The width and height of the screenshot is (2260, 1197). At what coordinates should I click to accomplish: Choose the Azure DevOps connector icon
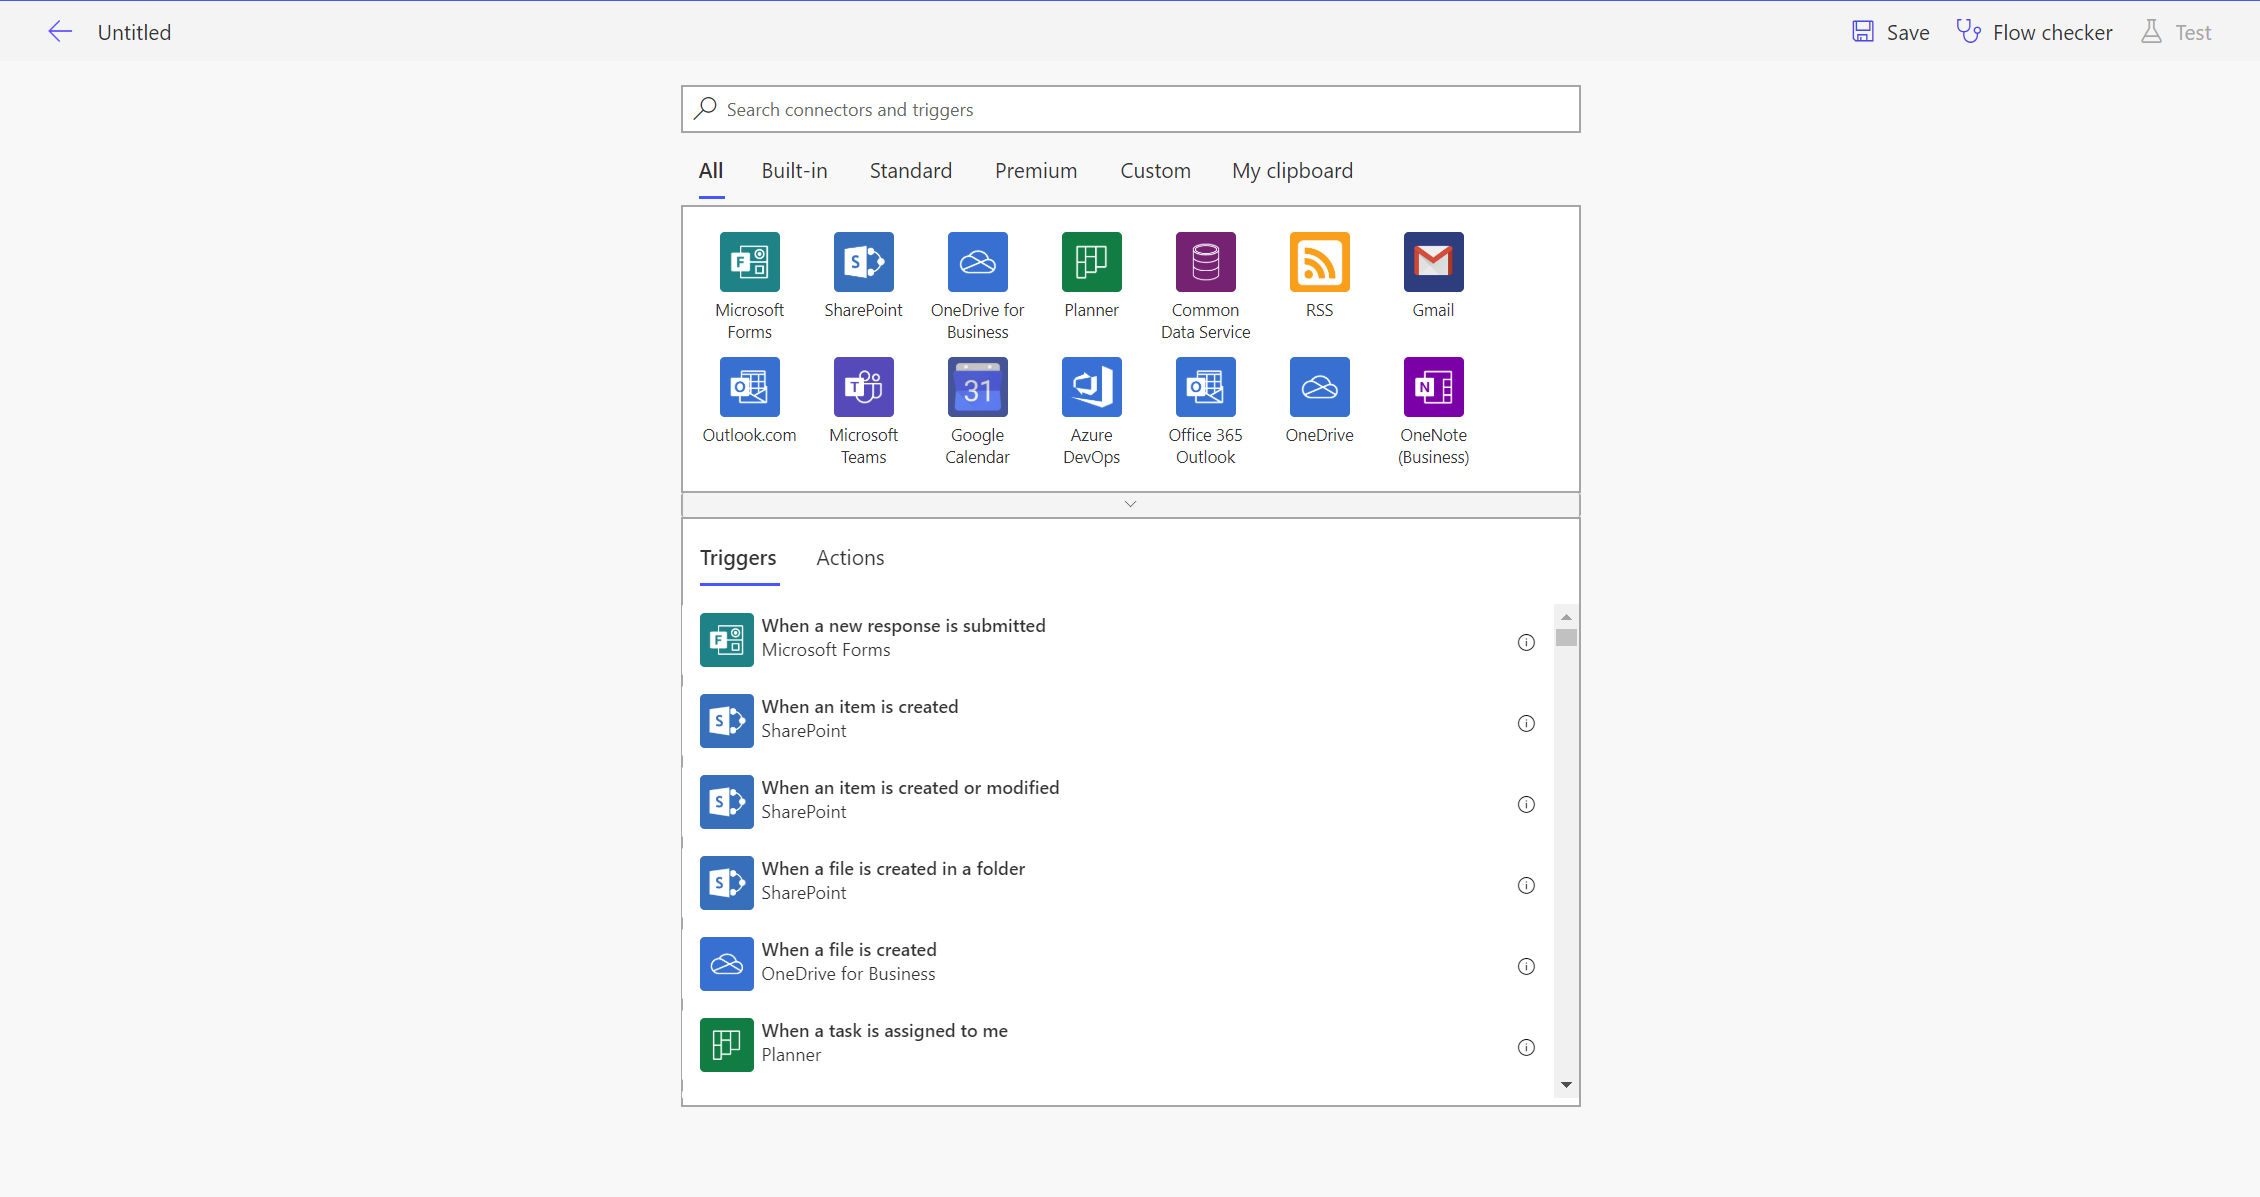[x=1091, y=387]
